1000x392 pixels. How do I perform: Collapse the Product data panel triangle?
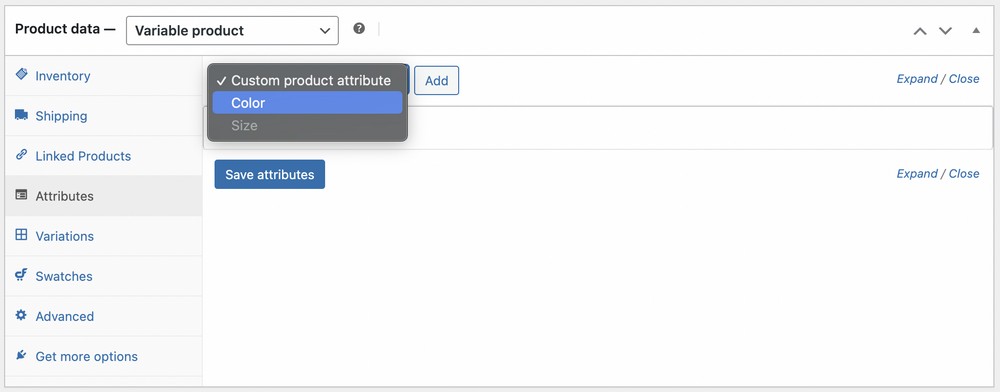click(976, 31)
